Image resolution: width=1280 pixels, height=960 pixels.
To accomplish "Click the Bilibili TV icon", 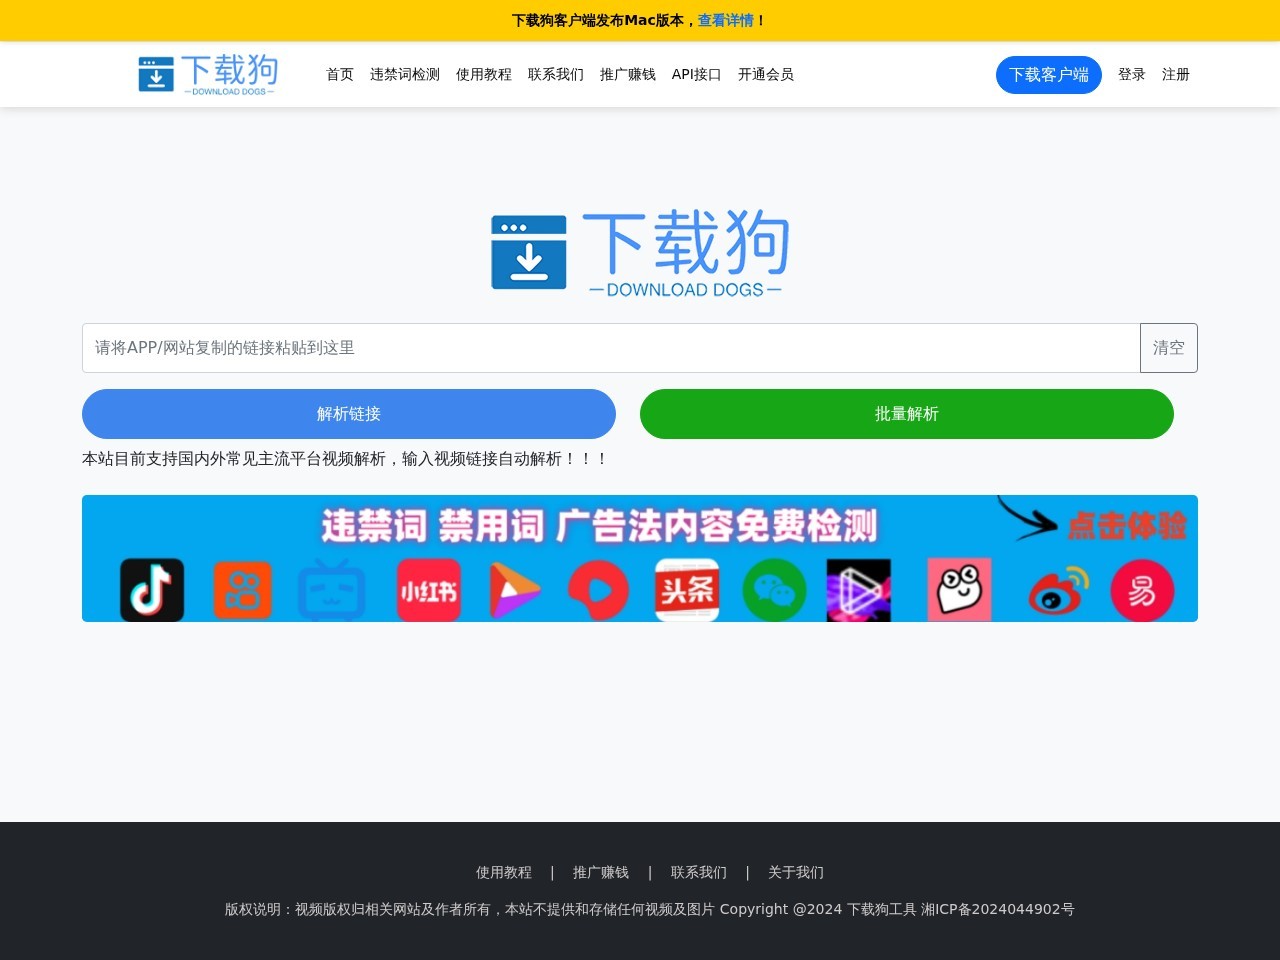I will (x=331, y=590).
